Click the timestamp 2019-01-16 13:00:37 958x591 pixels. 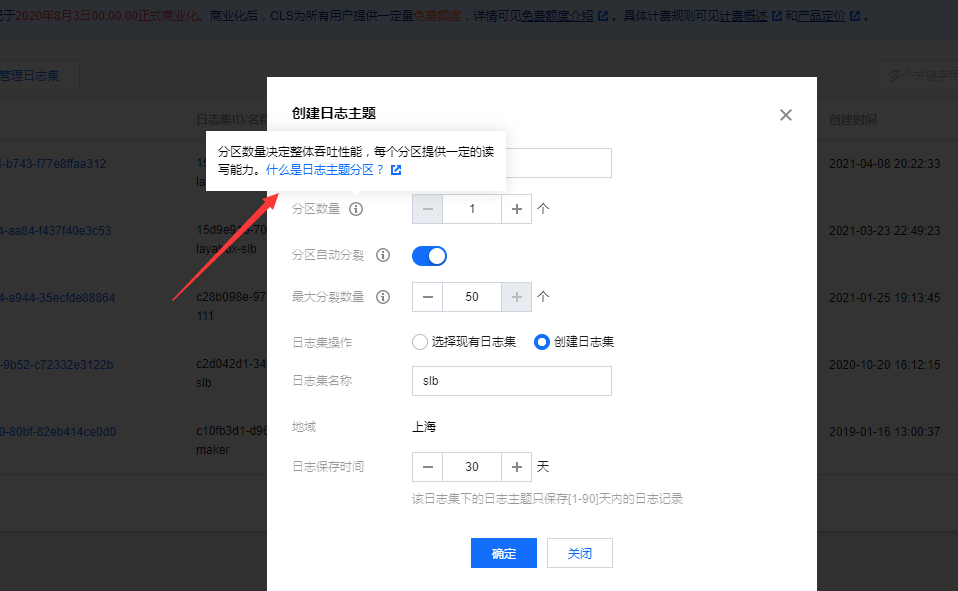point(884,432)
